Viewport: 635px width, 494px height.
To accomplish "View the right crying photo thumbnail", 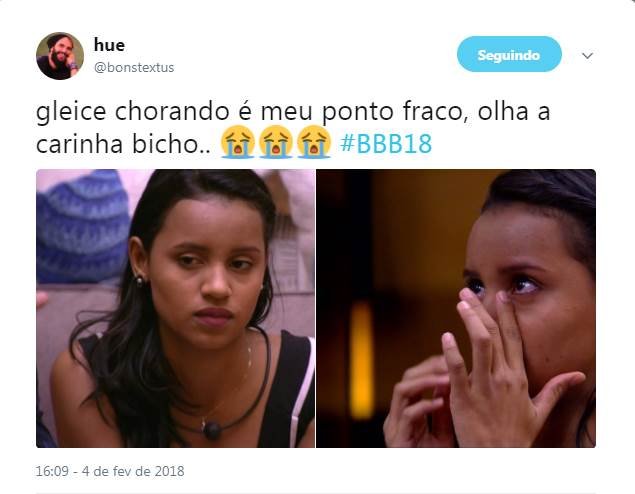I will pyautogui.click(x=456, y=308).
